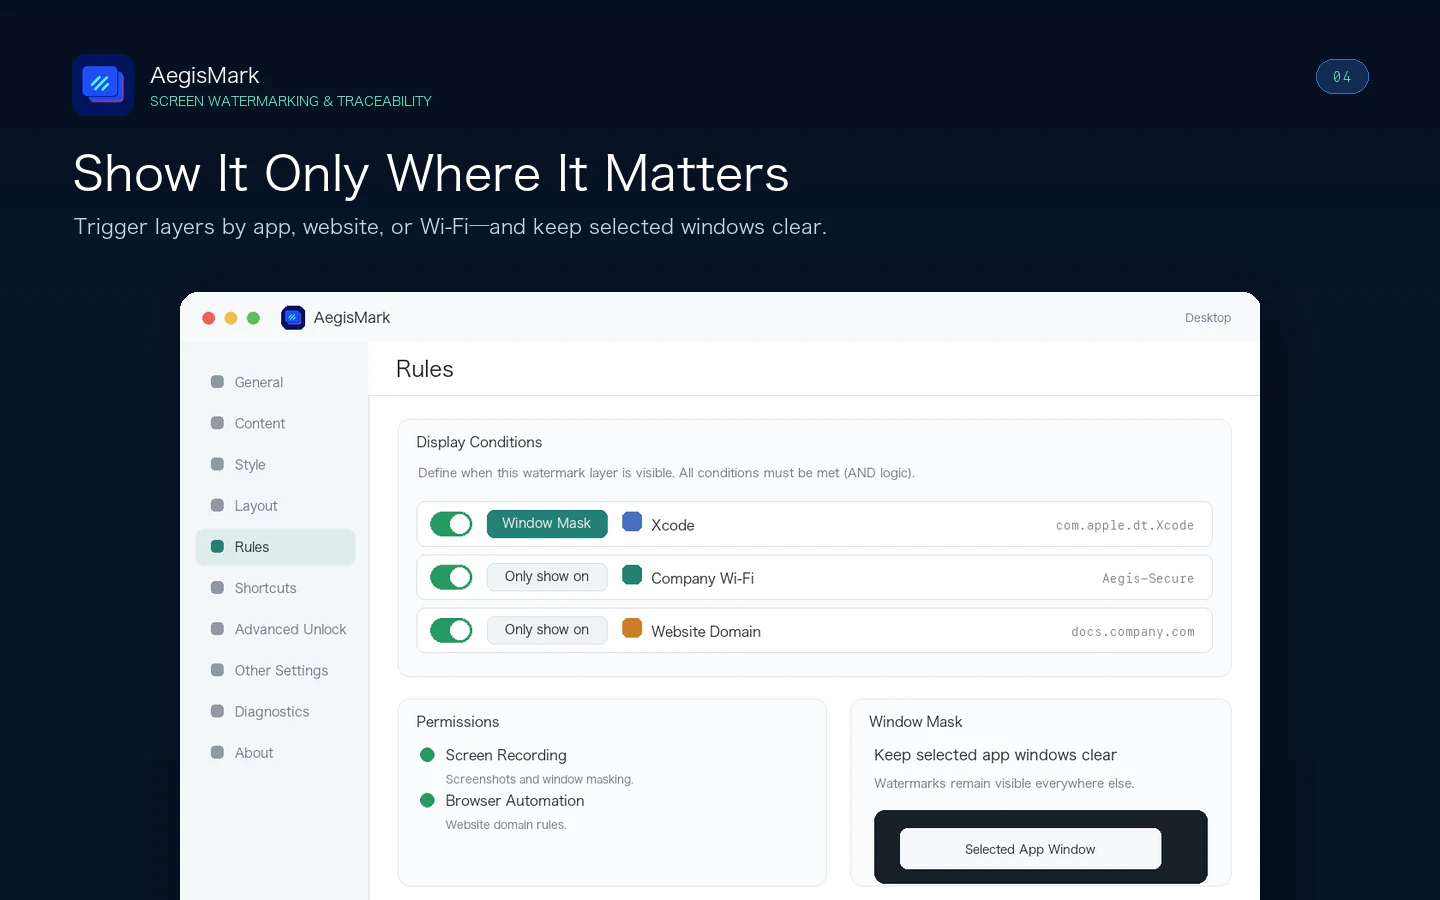Open Window Mask mode selector for Xcode
This screenshot has height=900, width=1440.
[547, 524]
